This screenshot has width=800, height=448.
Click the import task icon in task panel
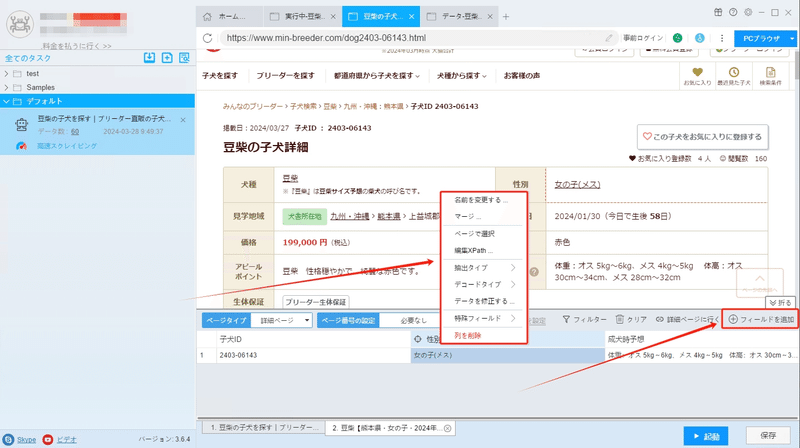[149, 58]
